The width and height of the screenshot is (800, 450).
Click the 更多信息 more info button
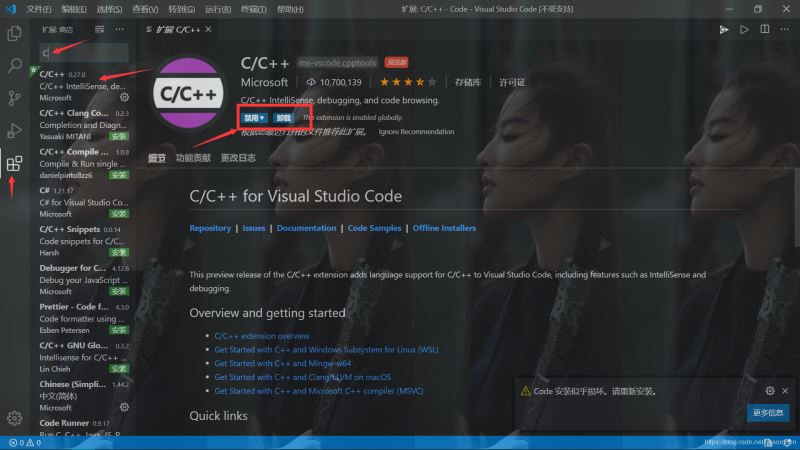coord(768,412)
